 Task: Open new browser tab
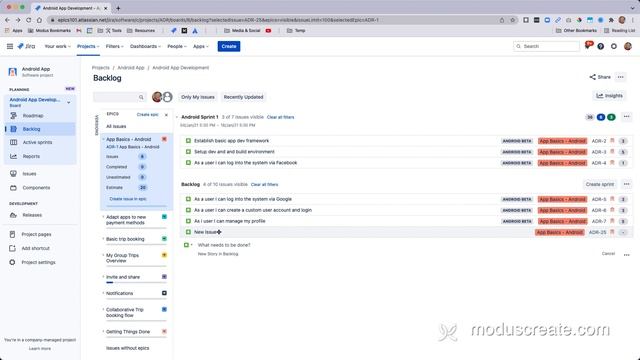click(x=118, y=8)
